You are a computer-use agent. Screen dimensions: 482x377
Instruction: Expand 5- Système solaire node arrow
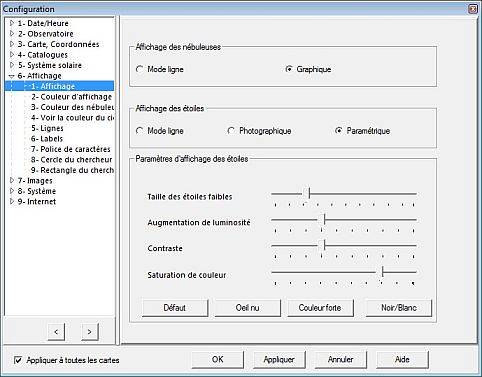point(12,65)
